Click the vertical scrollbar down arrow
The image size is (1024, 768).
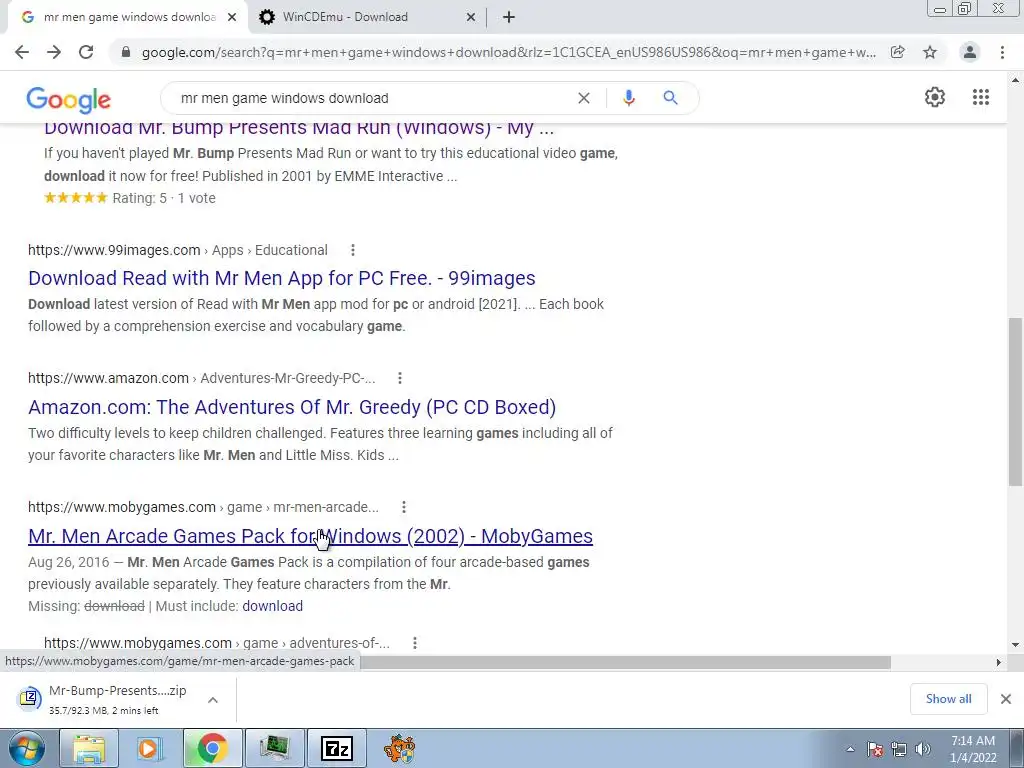(1015, 645)
